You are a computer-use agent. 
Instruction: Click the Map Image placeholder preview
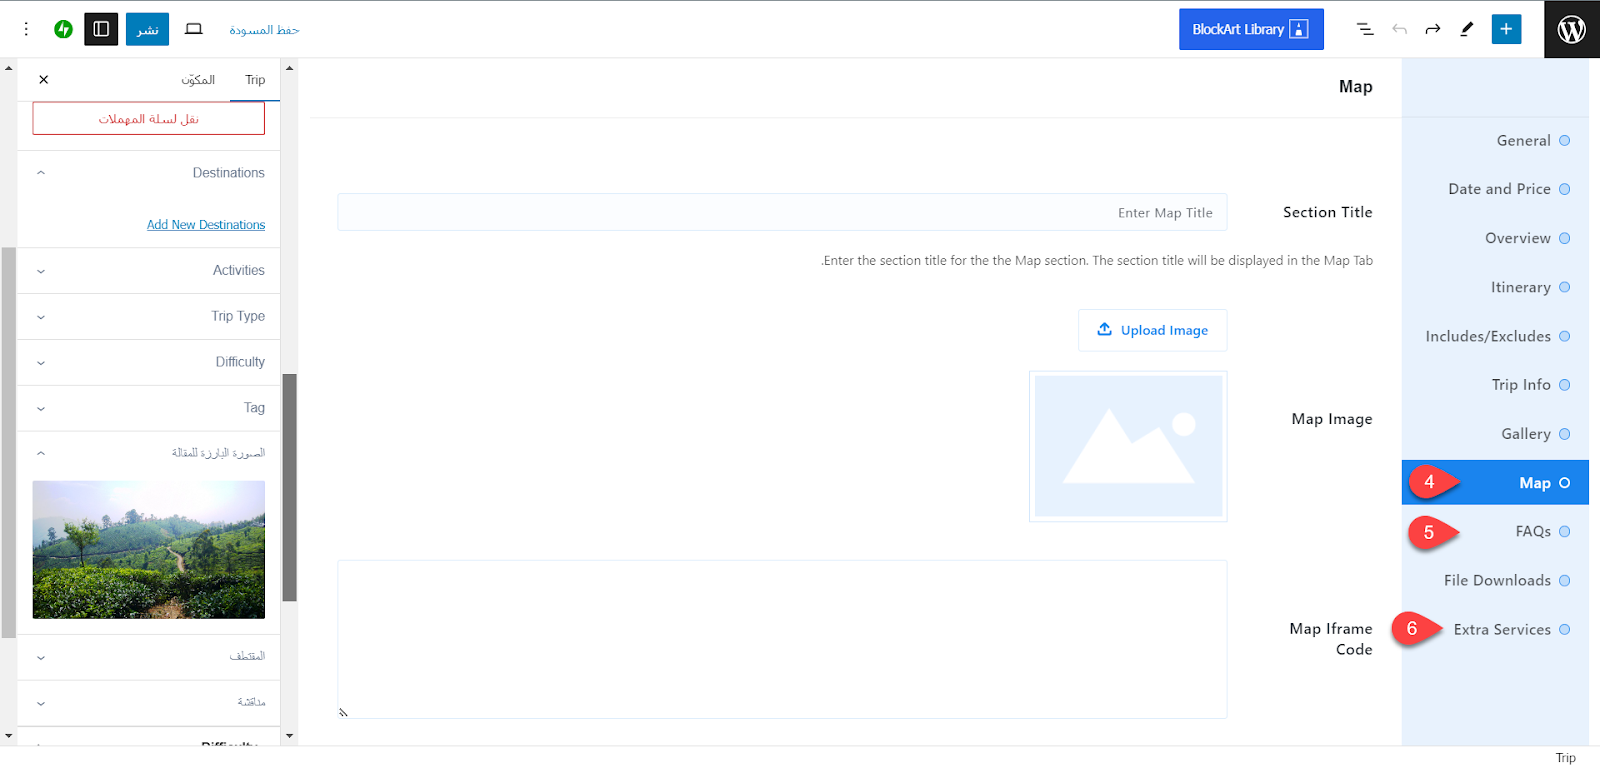[x=1128, y=446]
